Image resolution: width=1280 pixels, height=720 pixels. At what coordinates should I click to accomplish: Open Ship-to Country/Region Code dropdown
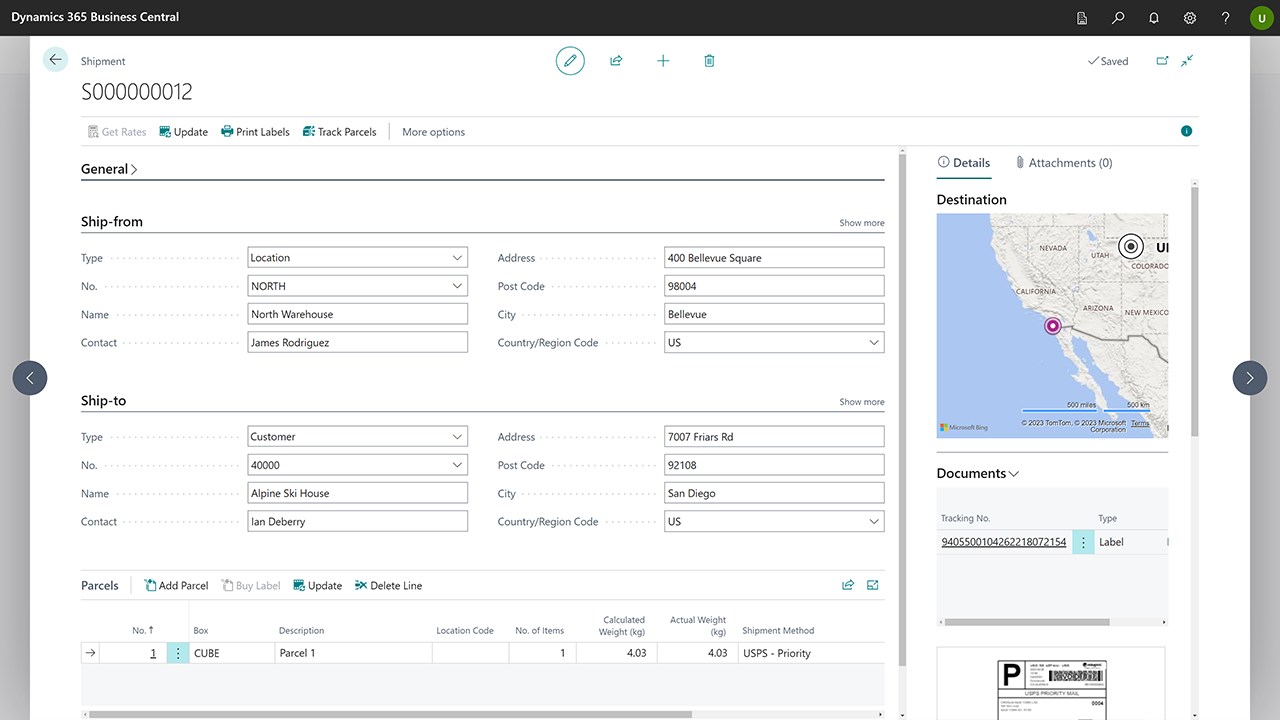875,521
